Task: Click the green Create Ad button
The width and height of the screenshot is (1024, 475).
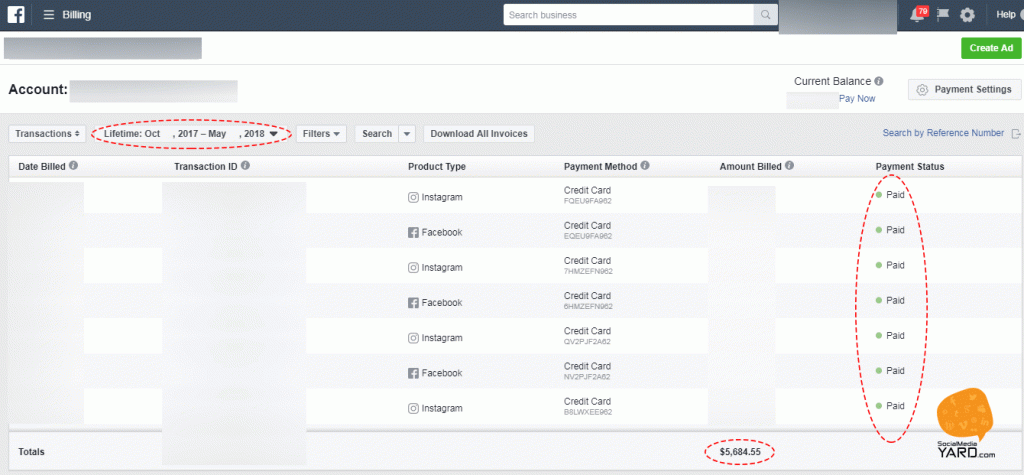Action: coord(991,48)
